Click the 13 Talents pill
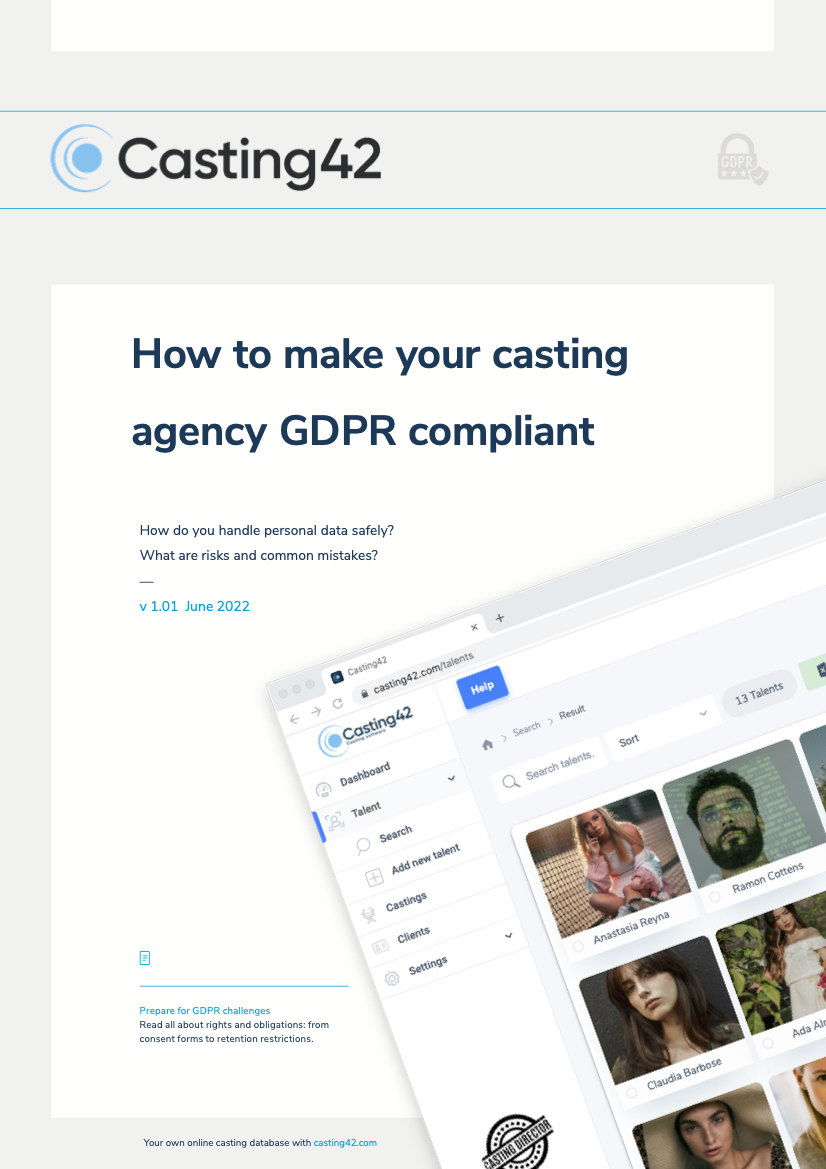826x1169 pixels. pyautogui.click(x=759, y=693)
